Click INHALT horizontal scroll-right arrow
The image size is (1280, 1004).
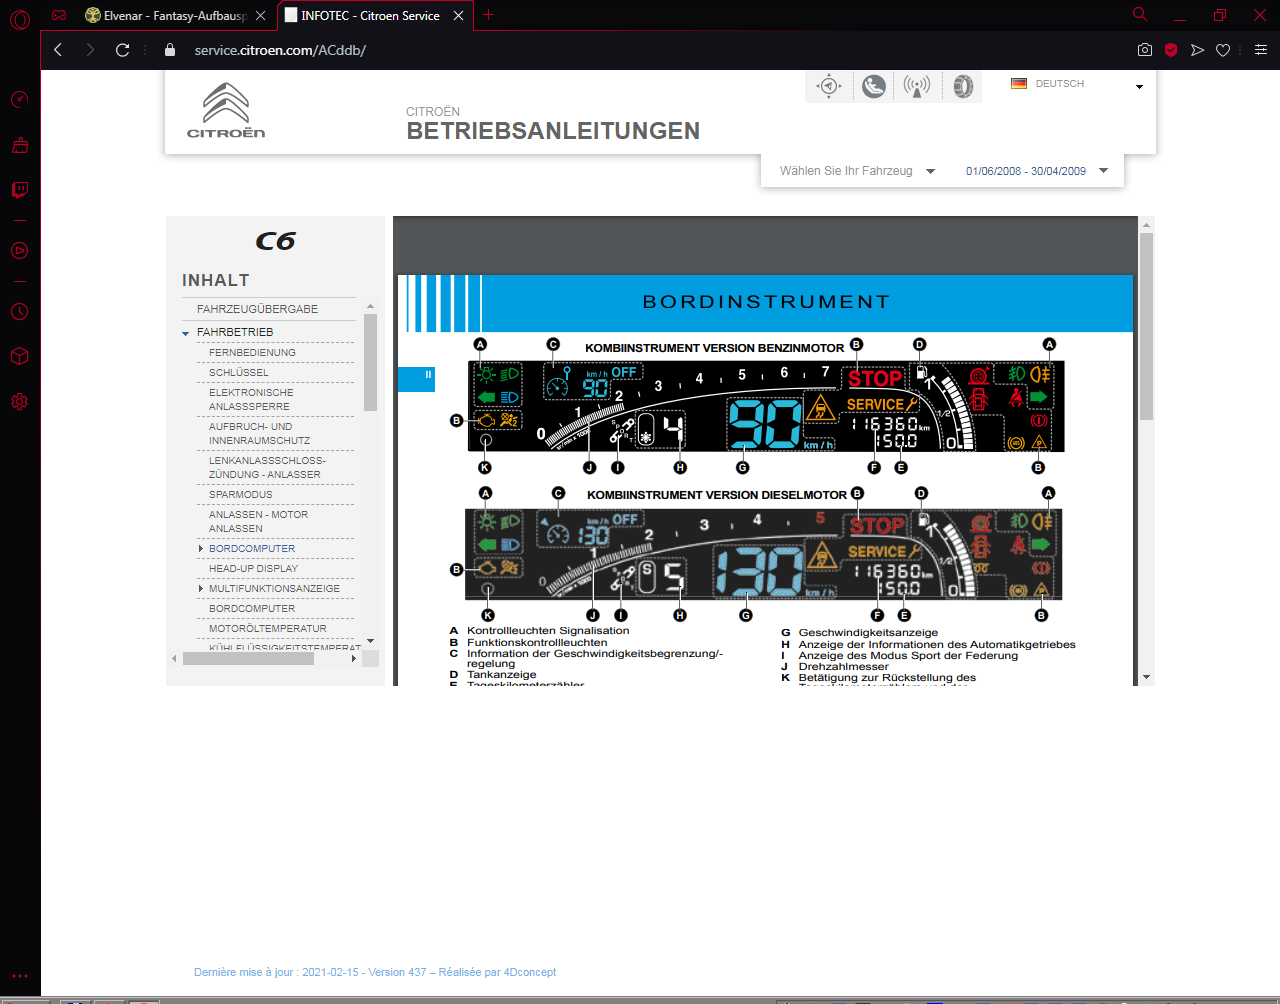point(353,659)
